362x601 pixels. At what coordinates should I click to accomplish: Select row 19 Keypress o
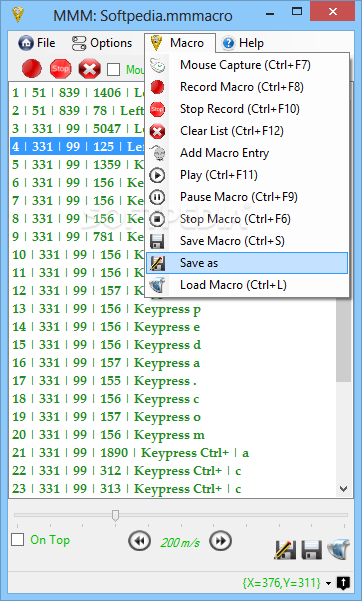[173, 417]
